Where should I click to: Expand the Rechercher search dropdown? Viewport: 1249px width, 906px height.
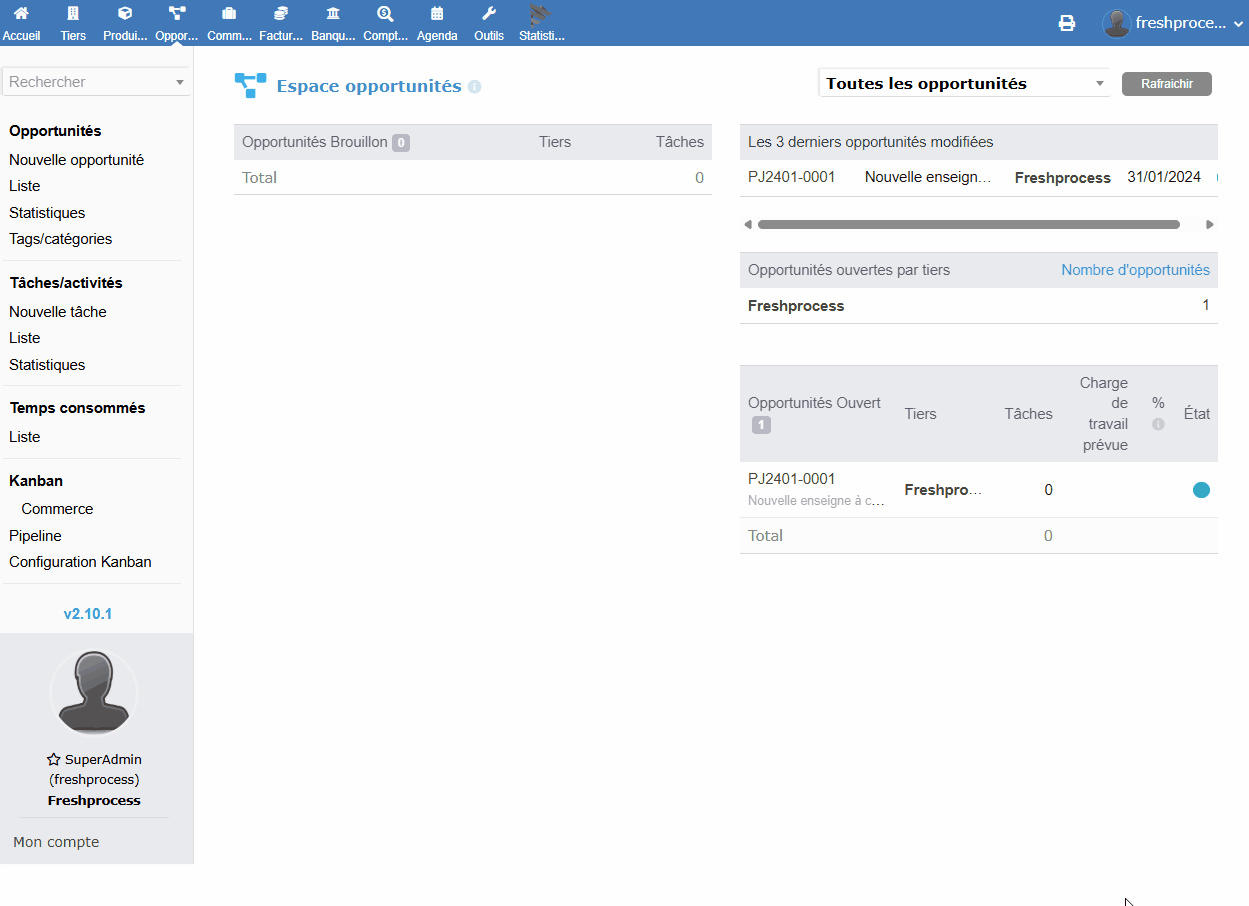[180, 82]
